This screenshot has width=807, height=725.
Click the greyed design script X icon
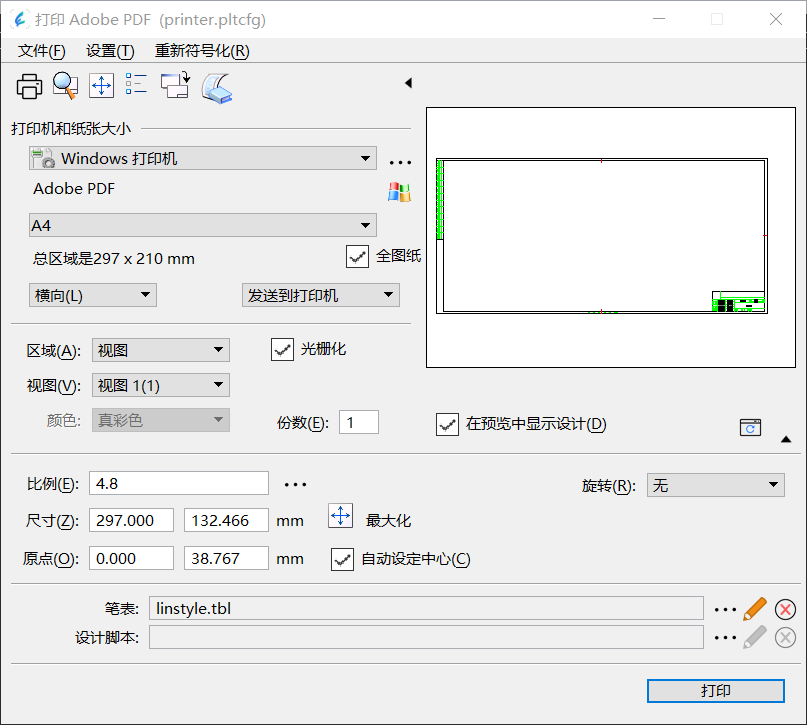coord(785,638)
